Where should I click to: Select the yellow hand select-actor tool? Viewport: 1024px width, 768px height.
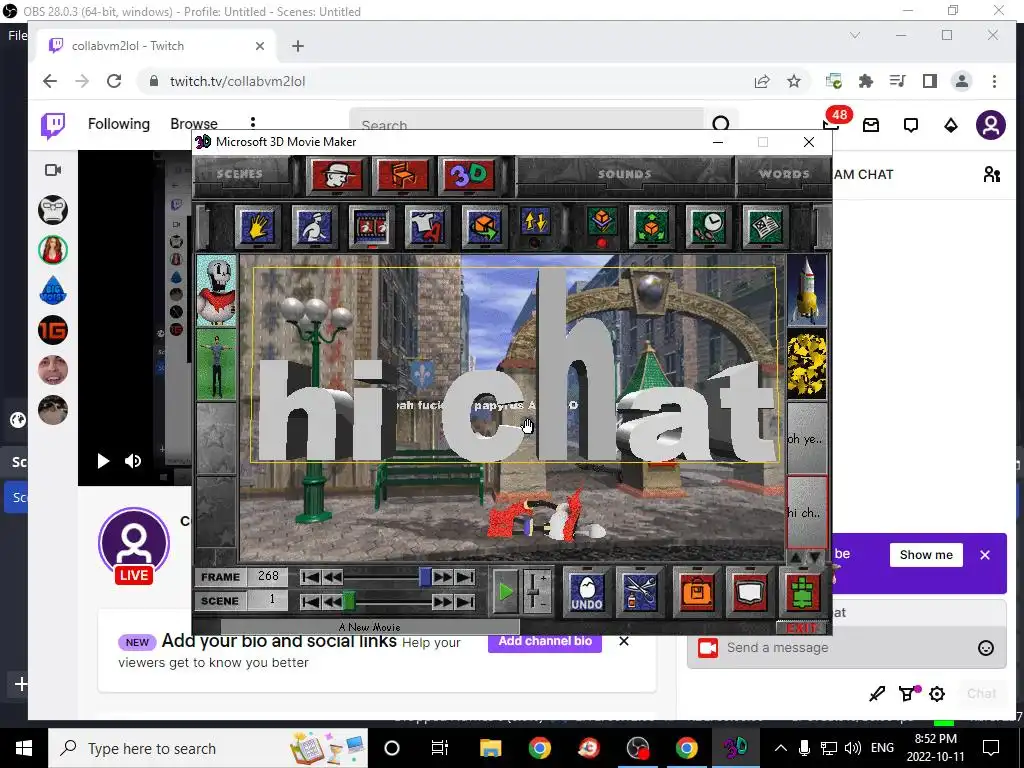click(x=257, y=227)
